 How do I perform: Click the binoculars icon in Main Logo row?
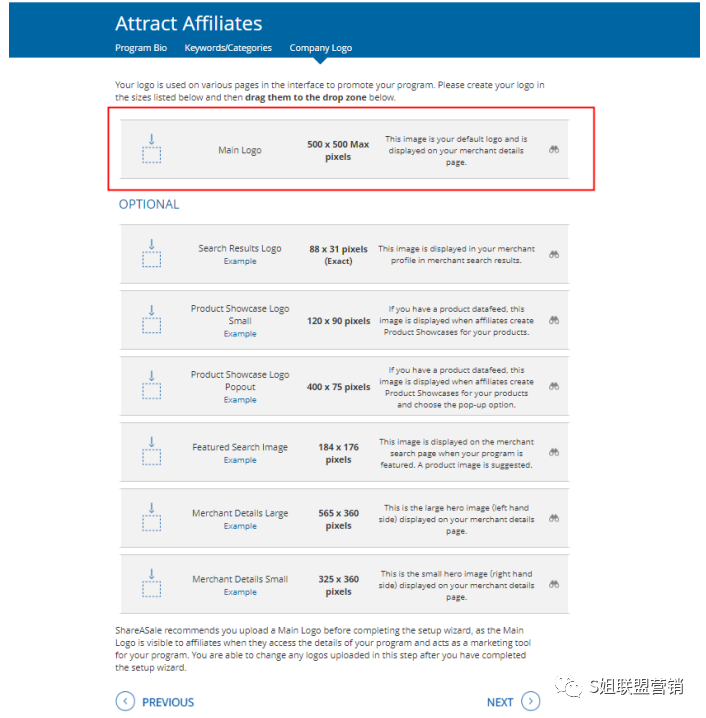pos(554,150)
